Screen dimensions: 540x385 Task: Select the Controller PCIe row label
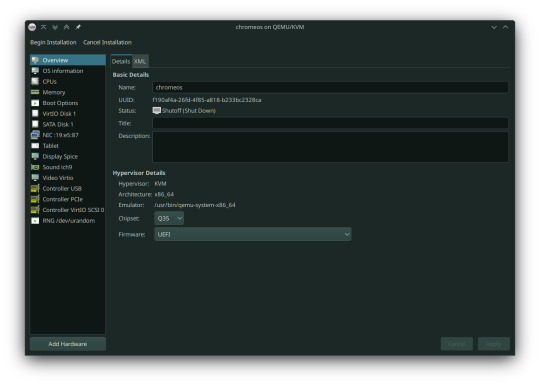(63, 199)
